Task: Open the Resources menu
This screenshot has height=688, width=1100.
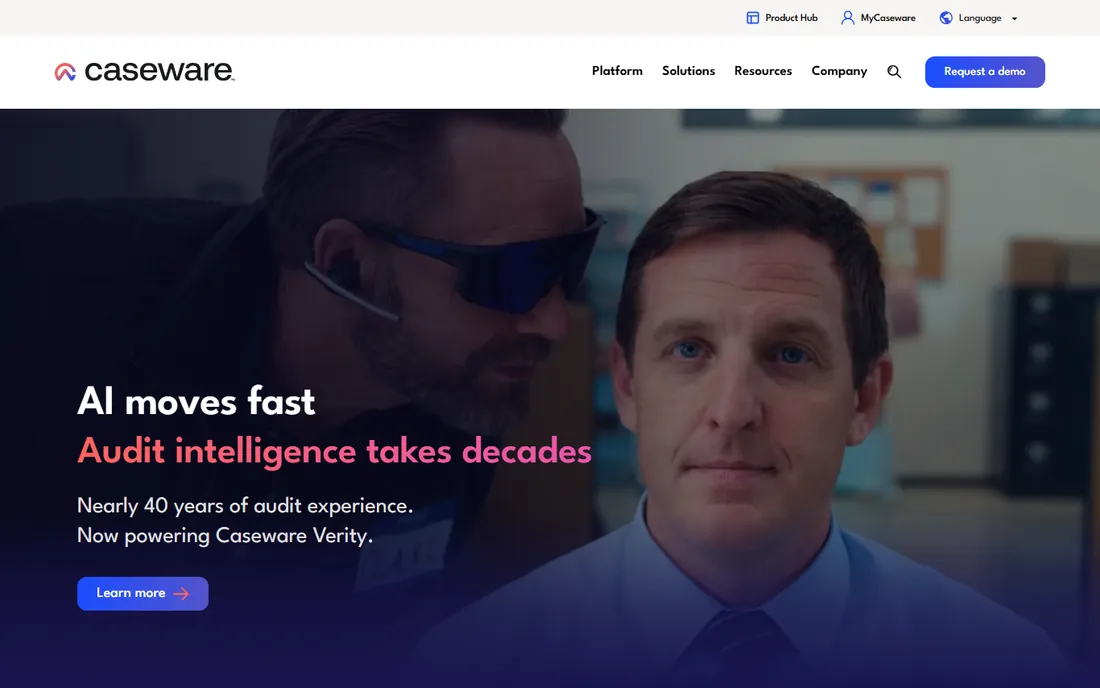Action: click(763, 71)
